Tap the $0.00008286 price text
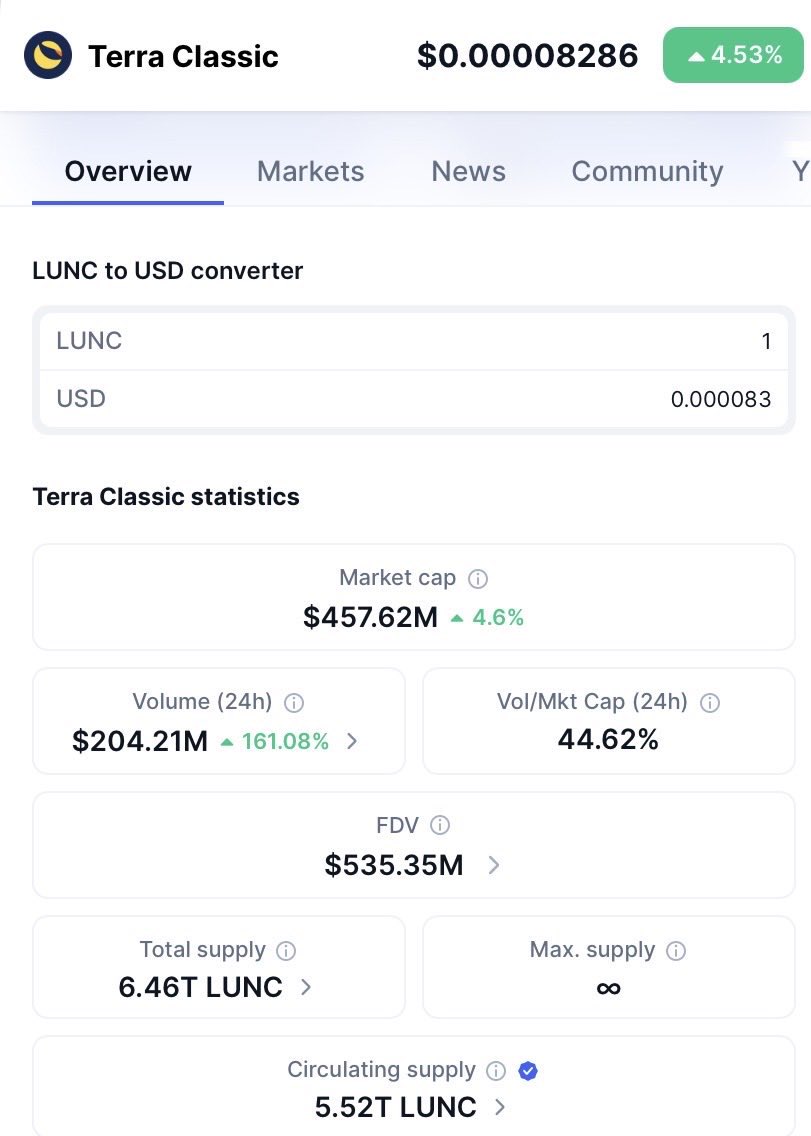This screenshot has height=1136, width=811. (528, 56)
